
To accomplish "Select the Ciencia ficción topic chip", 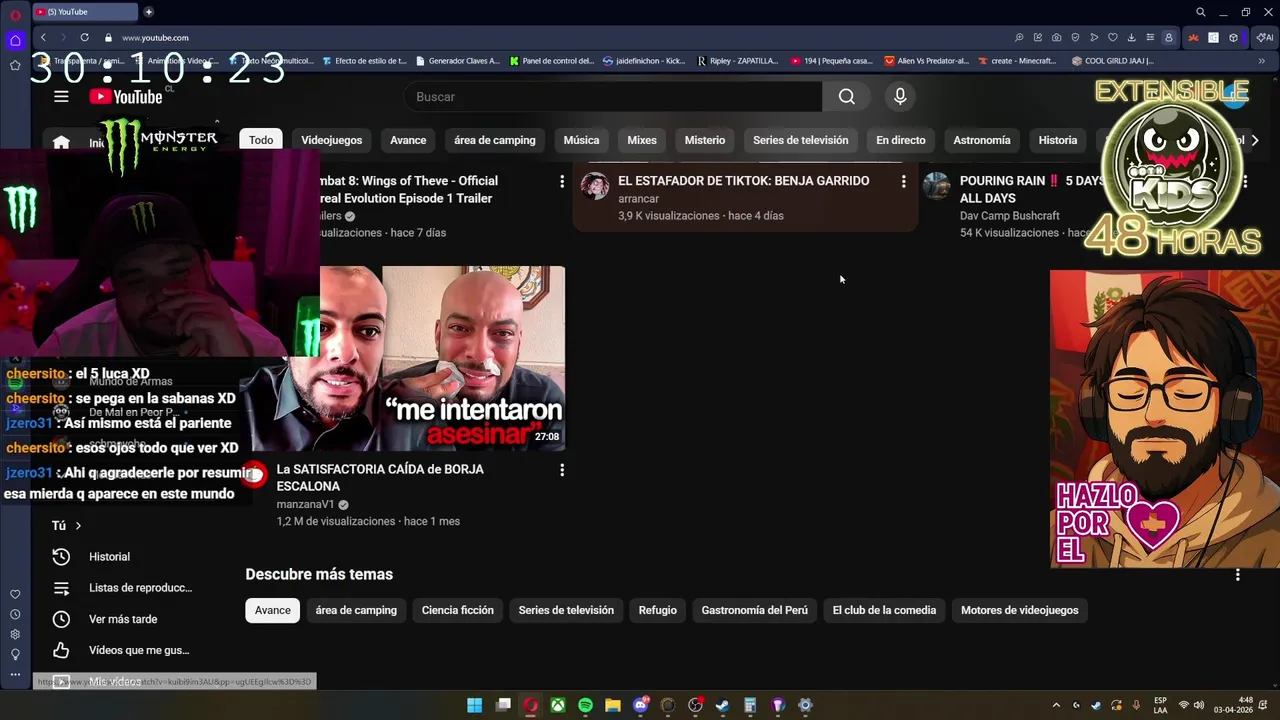I will (x=458, y=611).
